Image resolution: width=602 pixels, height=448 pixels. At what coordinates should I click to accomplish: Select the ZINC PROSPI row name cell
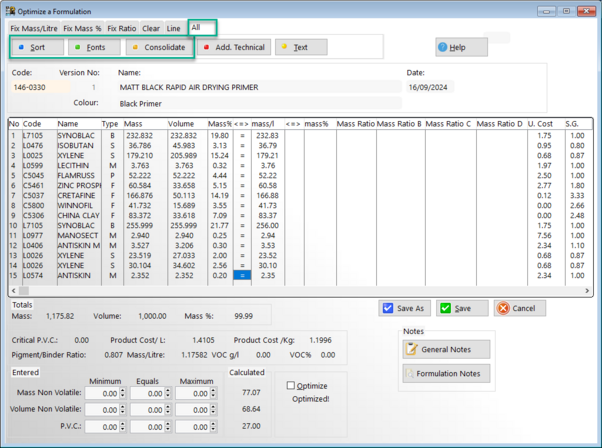click(x=79, y=185)
